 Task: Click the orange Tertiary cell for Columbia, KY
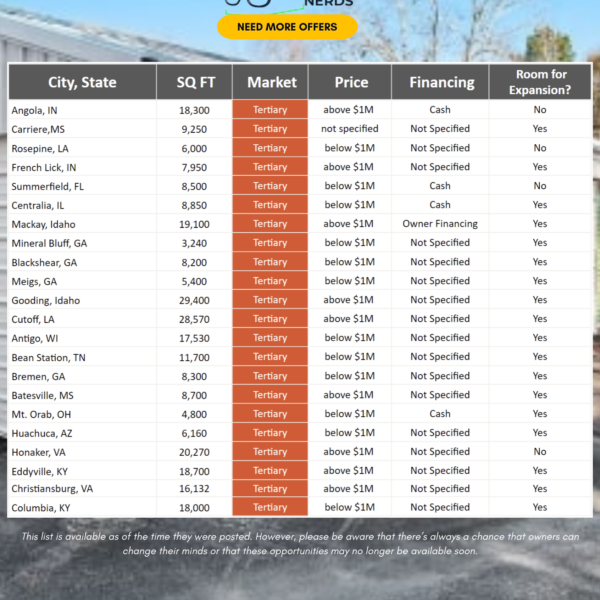[270, 508]
